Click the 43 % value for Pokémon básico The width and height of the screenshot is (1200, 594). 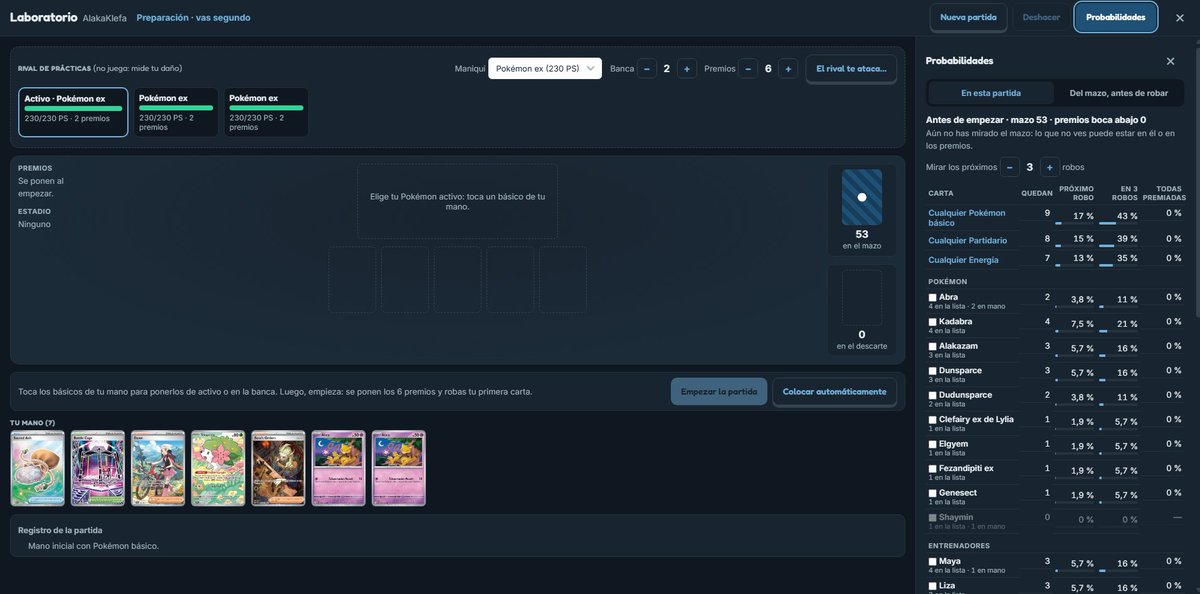1127,216
